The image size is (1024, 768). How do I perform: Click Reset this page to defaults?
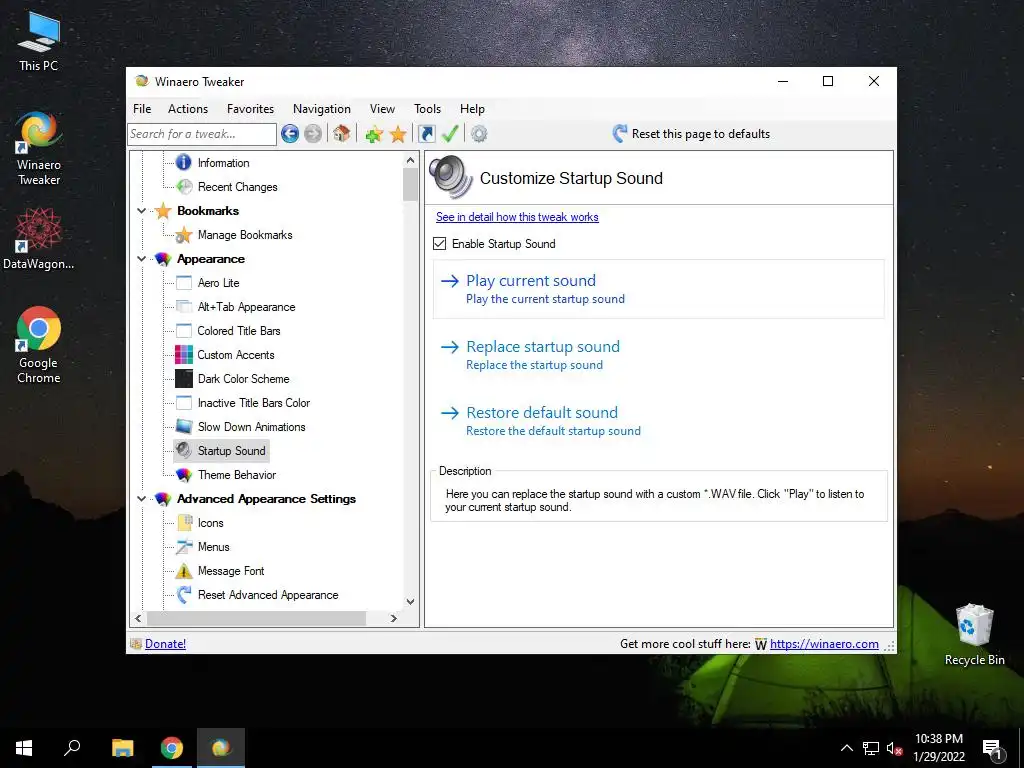point(691,134)
